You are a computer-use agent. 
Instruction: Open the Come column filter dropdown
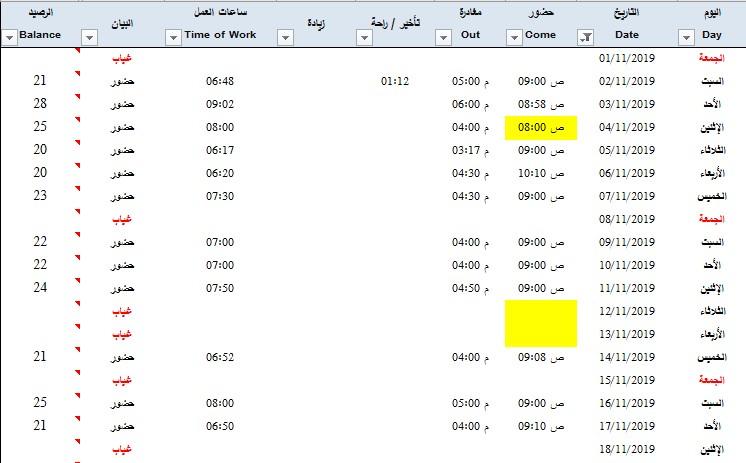(x=514, y=37)
